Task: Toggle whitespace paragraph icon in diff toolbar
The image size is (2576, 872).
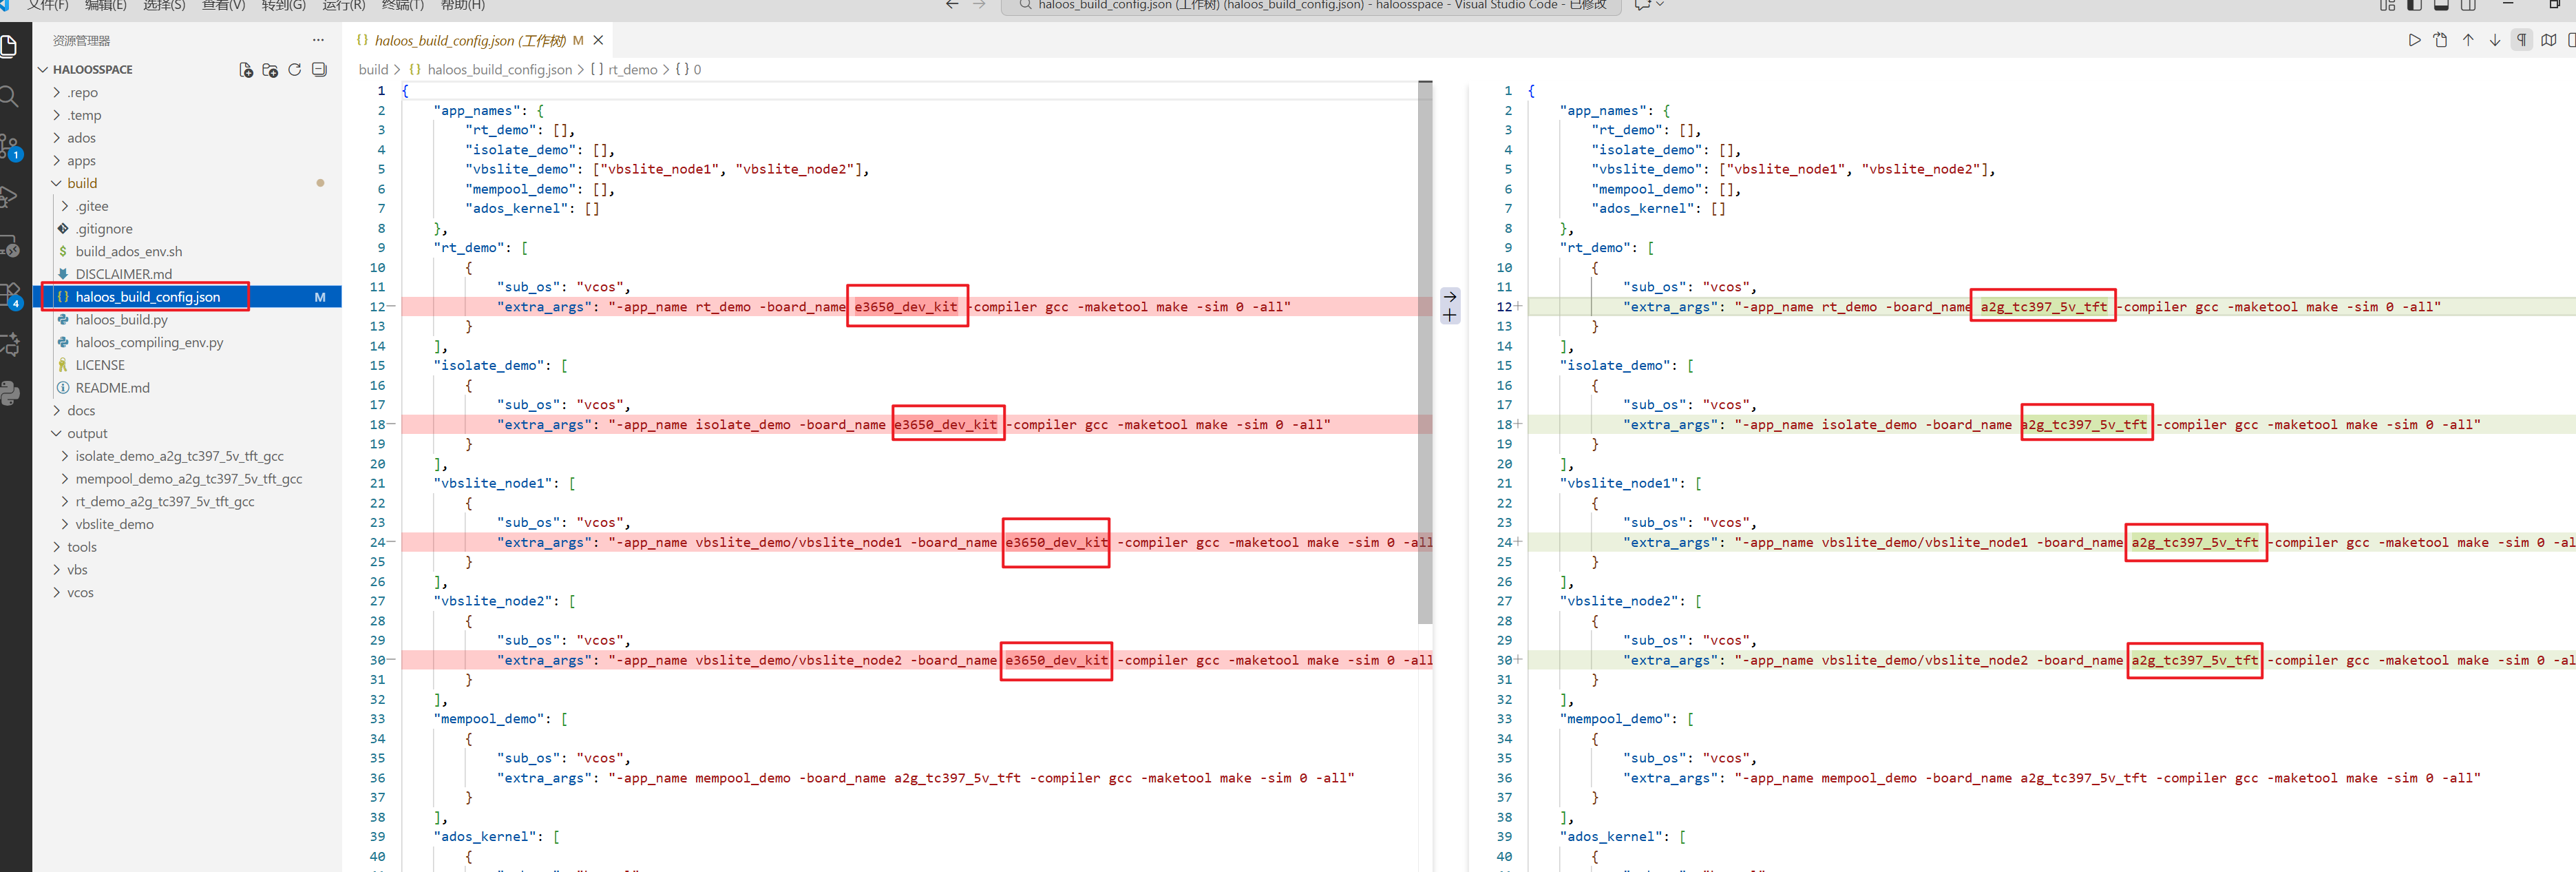Action: 2521,40
